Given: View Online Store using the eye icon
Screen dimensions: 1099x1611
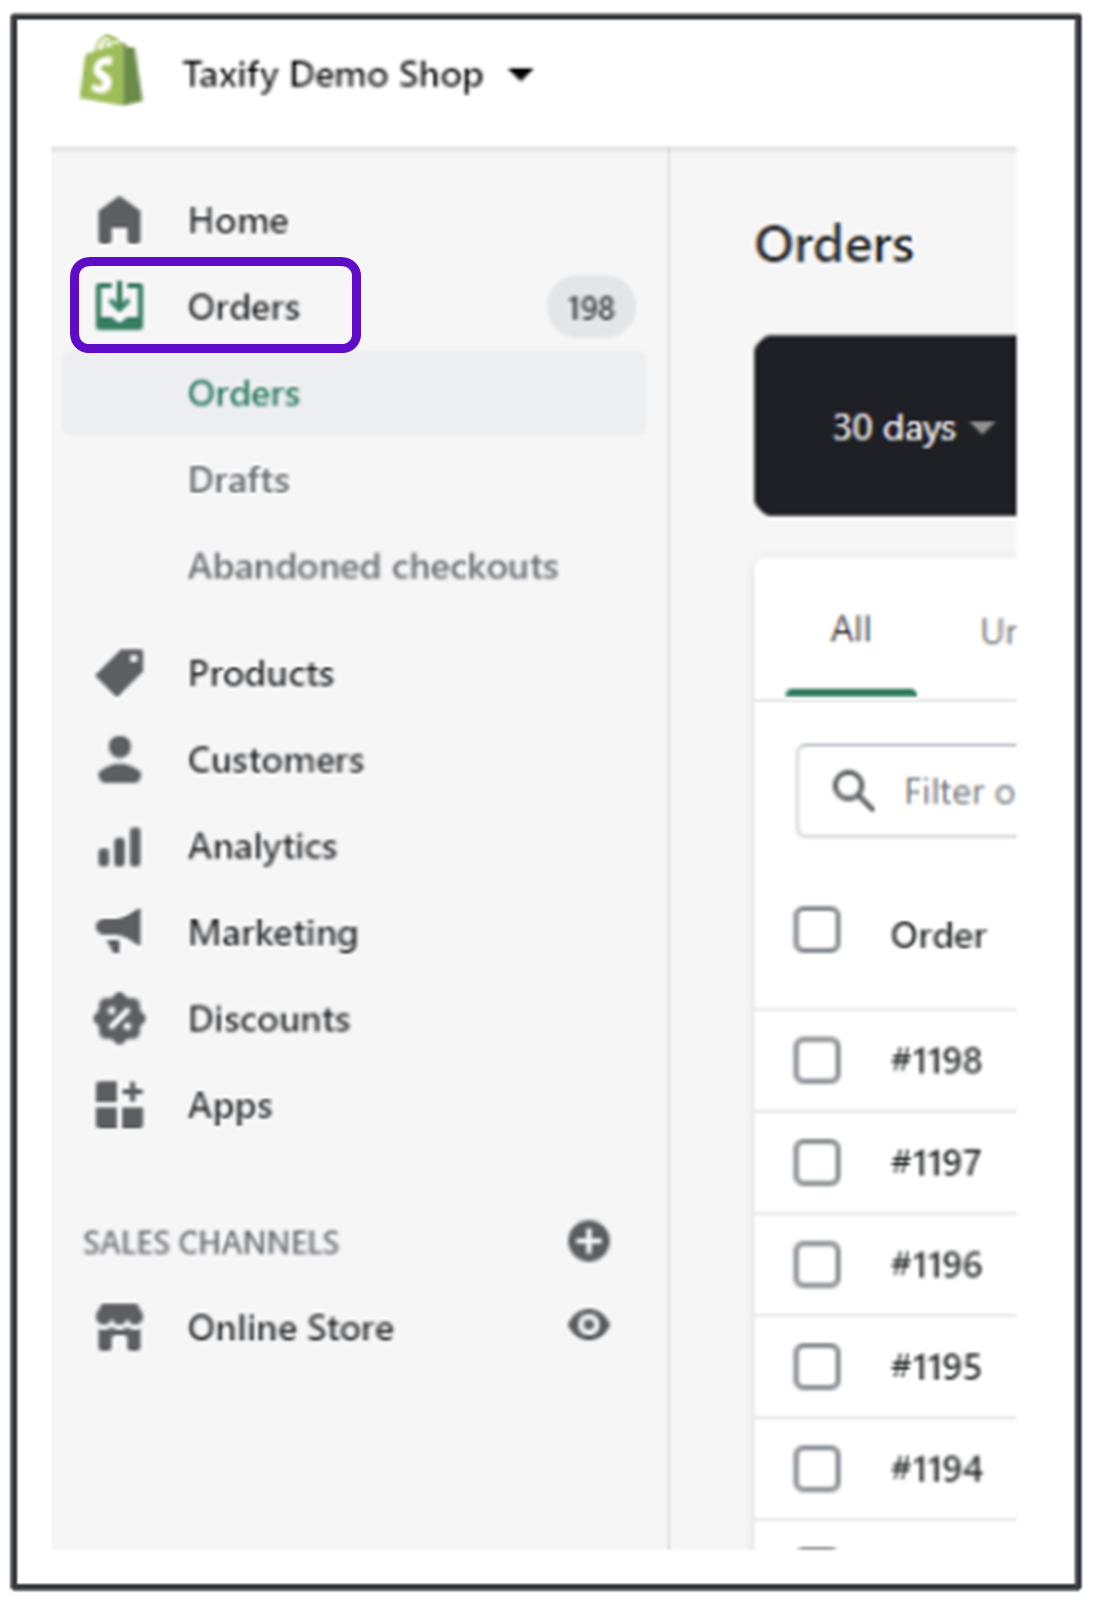Looking at the screenshot, I should coord(589,1326).
